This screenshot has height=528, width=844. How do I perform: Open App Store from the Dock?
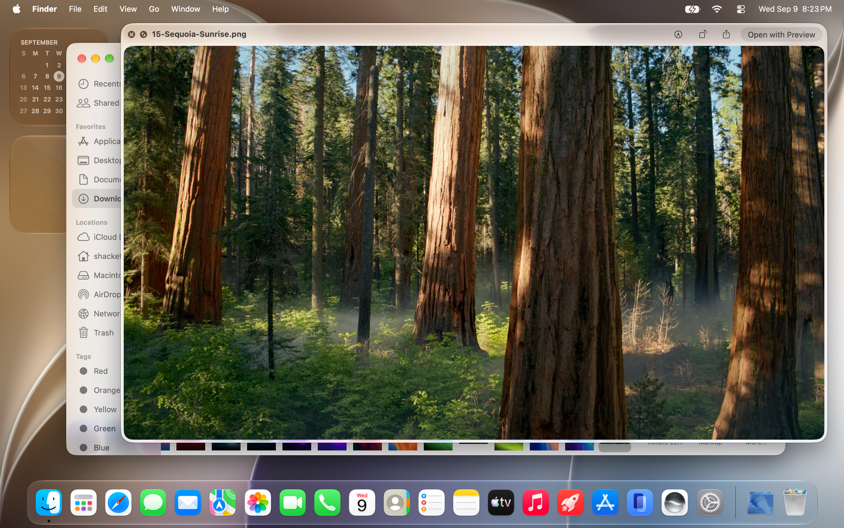click(x=605, y=503)
